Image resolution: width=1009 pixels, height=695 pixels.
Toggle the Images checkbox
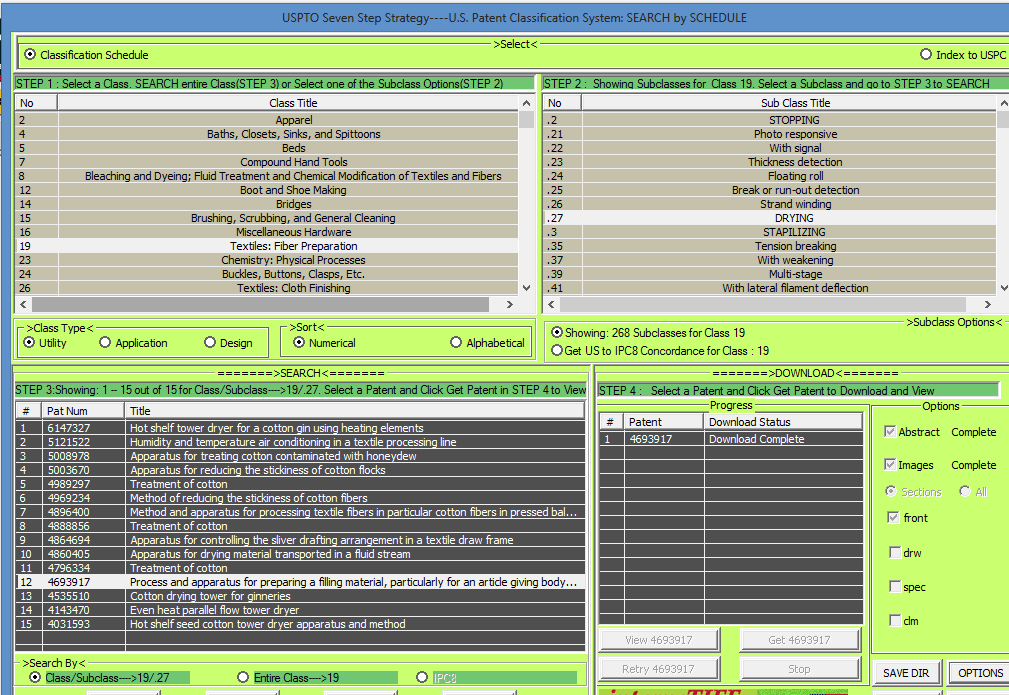tap(891, 465)
